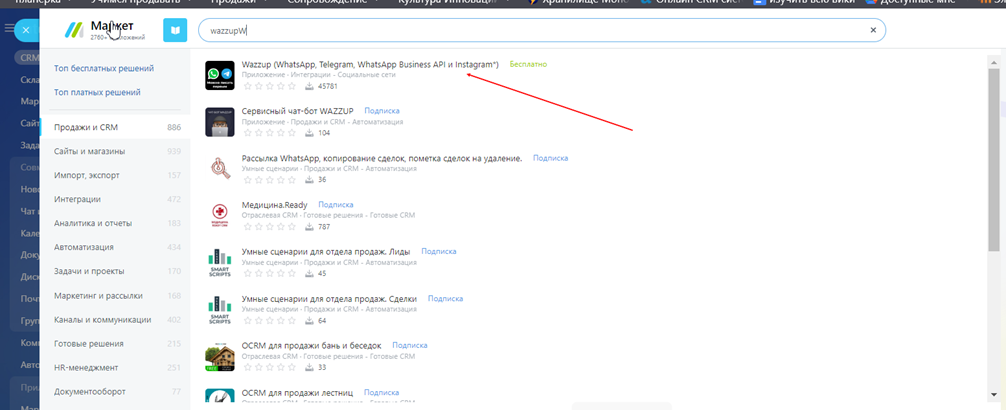Open the OCRM бань и беседок icon
This screenshot has height=410, width=1006.
coord(219,356)
